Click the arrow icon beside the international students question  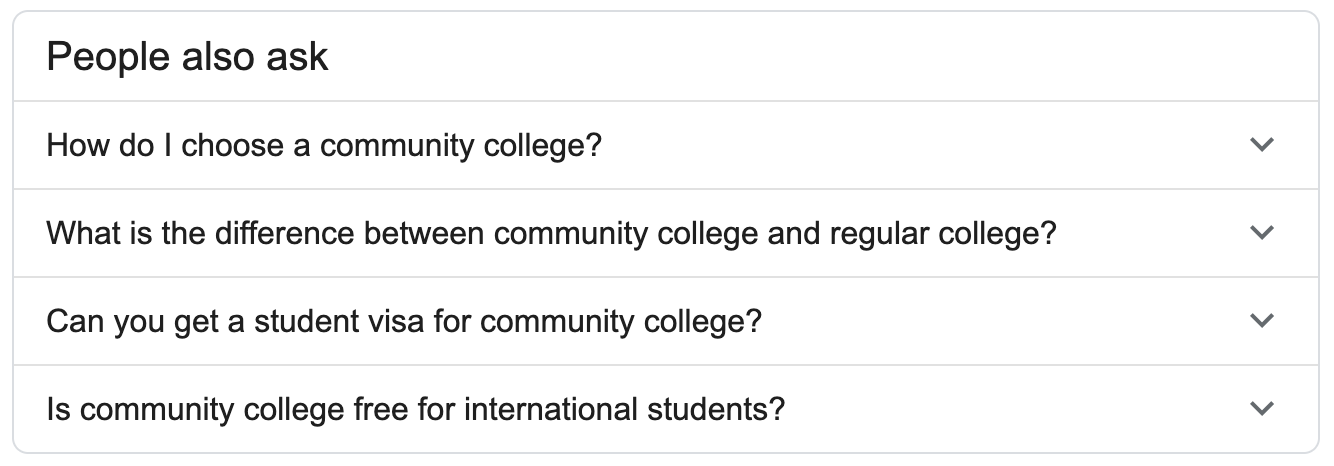[x=1262, y=409]
